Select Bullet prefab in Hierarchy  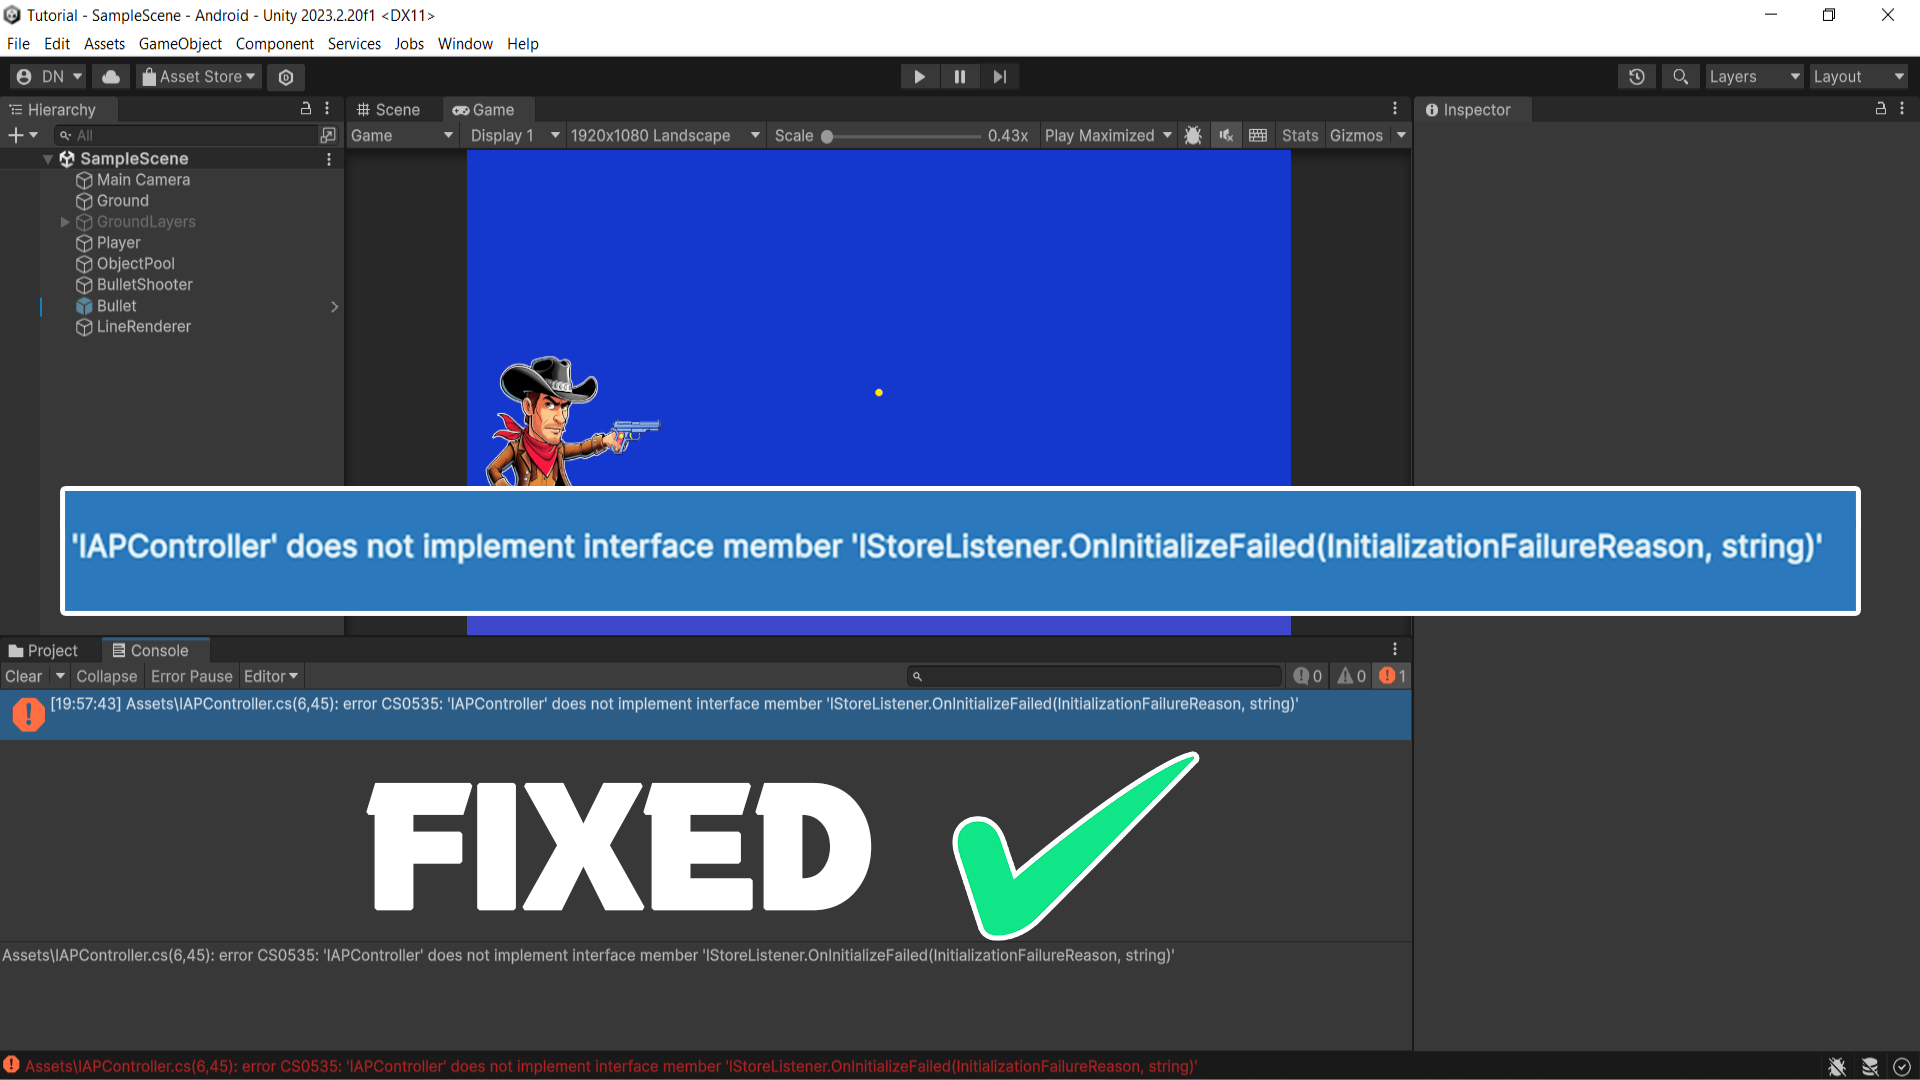[117, 306]
